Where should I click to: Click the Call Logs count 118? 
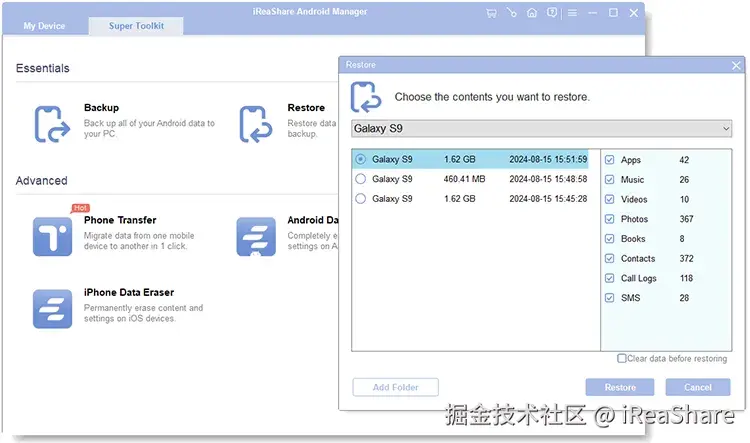tap(686, 278)
